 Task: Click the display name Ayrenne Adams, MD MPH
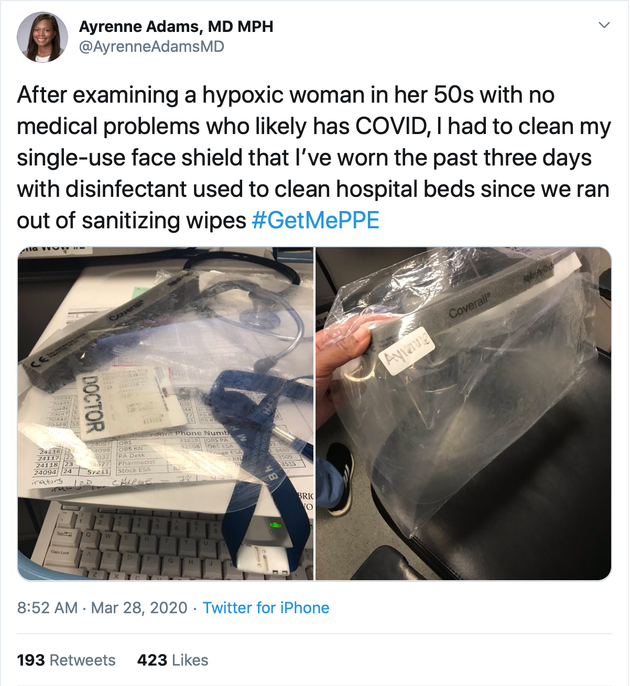coord(176,27)
